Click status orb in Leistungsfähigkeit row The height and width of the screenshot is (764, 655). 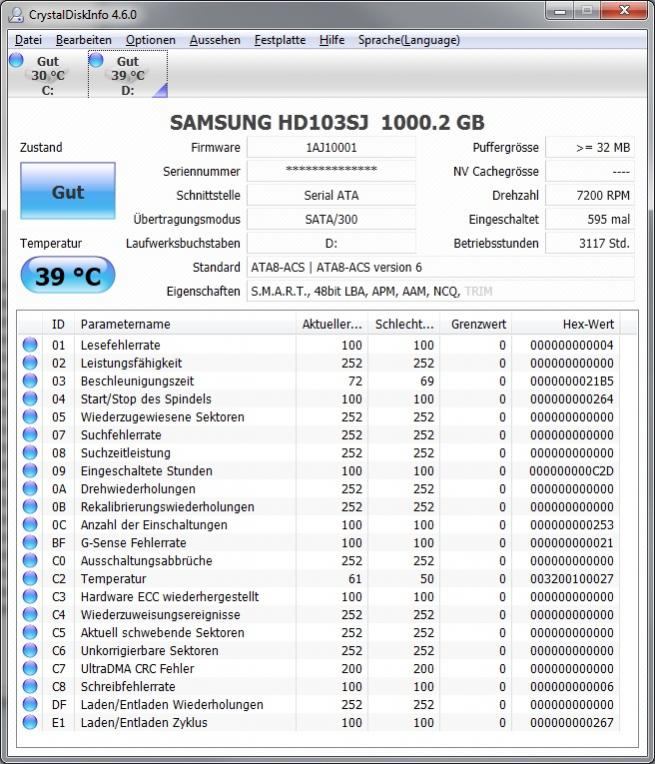pos(30,363)
